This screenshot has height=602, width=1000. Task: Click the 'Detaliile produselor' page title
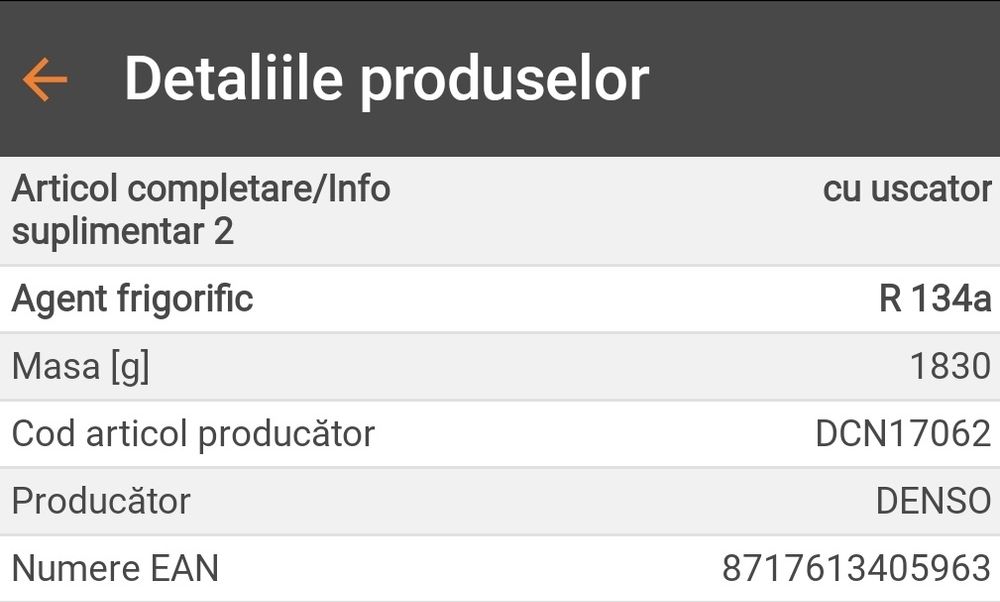[x=386, y=80]
